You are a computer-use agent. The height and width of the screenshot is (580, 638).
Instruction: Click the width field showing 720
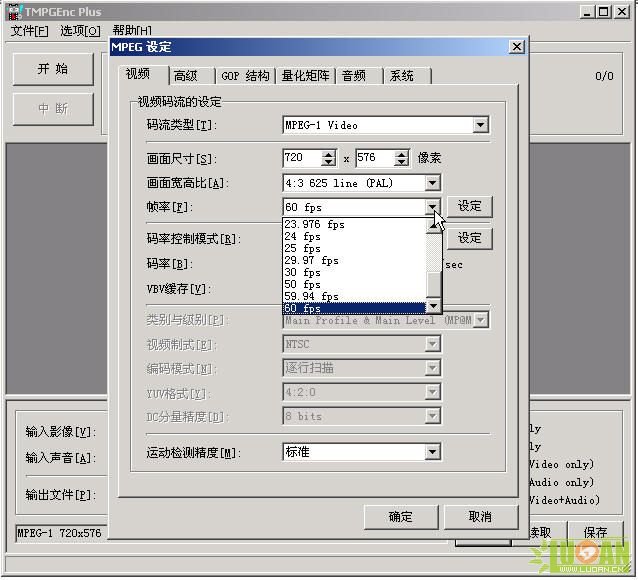[303, 158]
